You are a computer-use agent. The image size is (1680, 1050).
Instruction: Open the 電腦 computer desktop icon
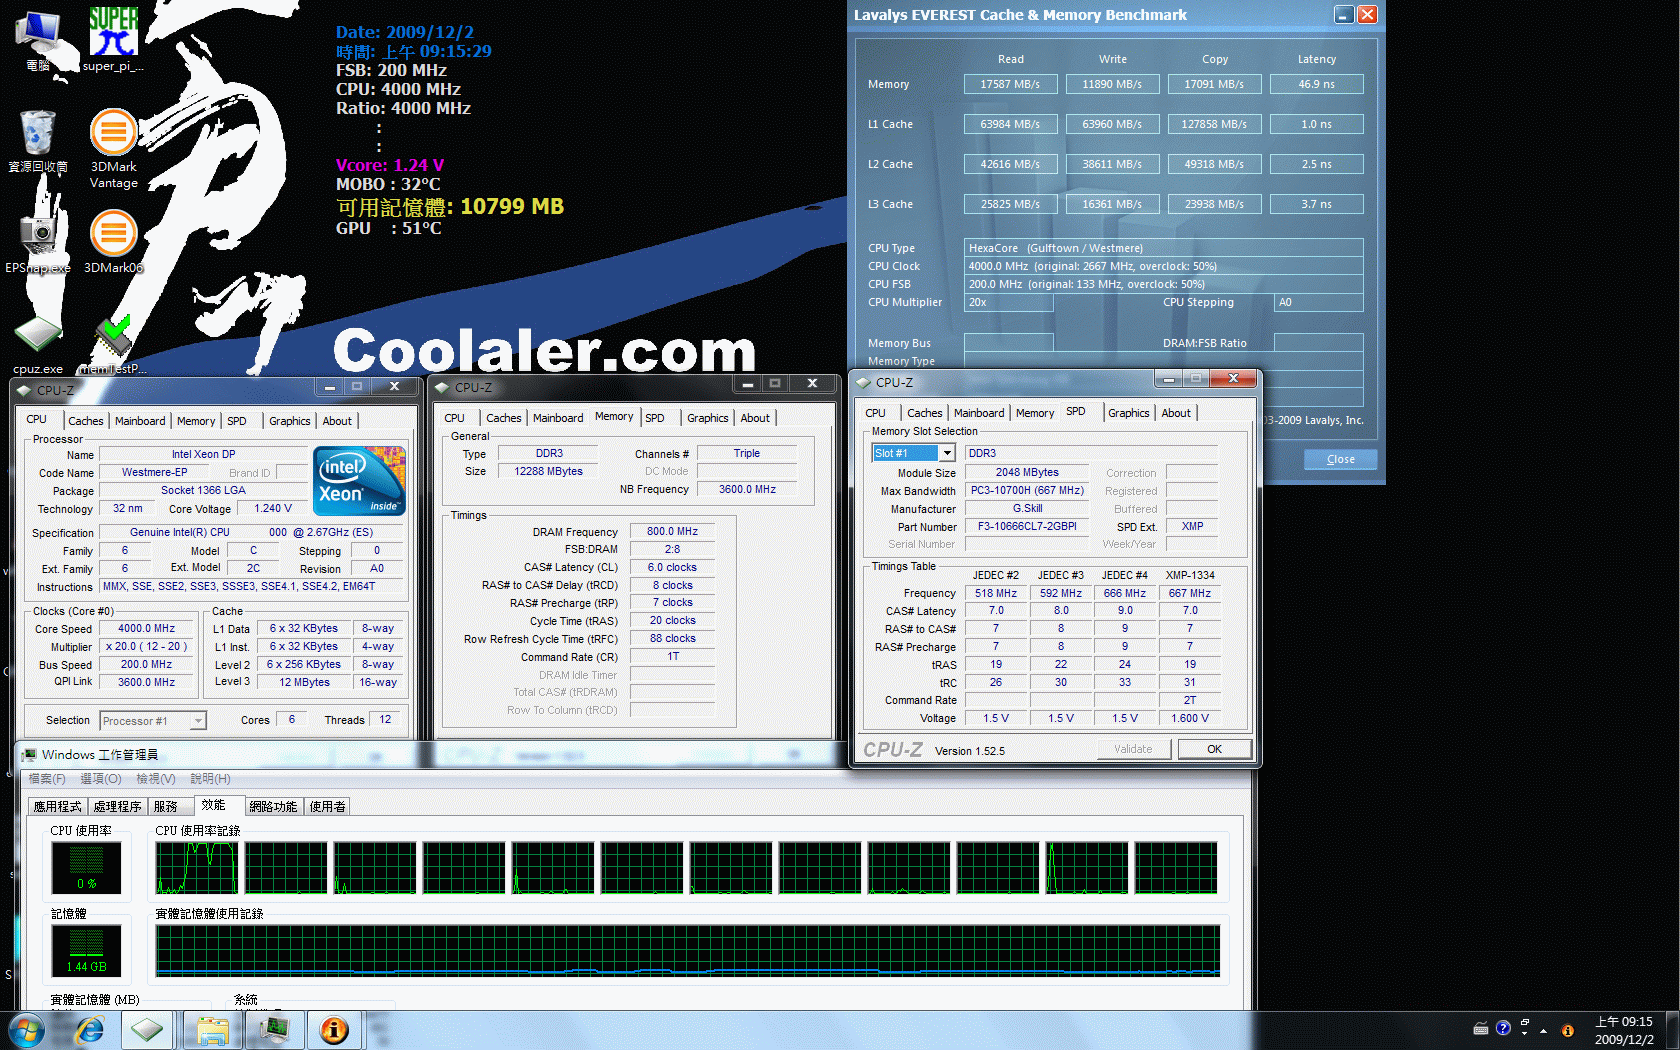[x=38, y=42]
